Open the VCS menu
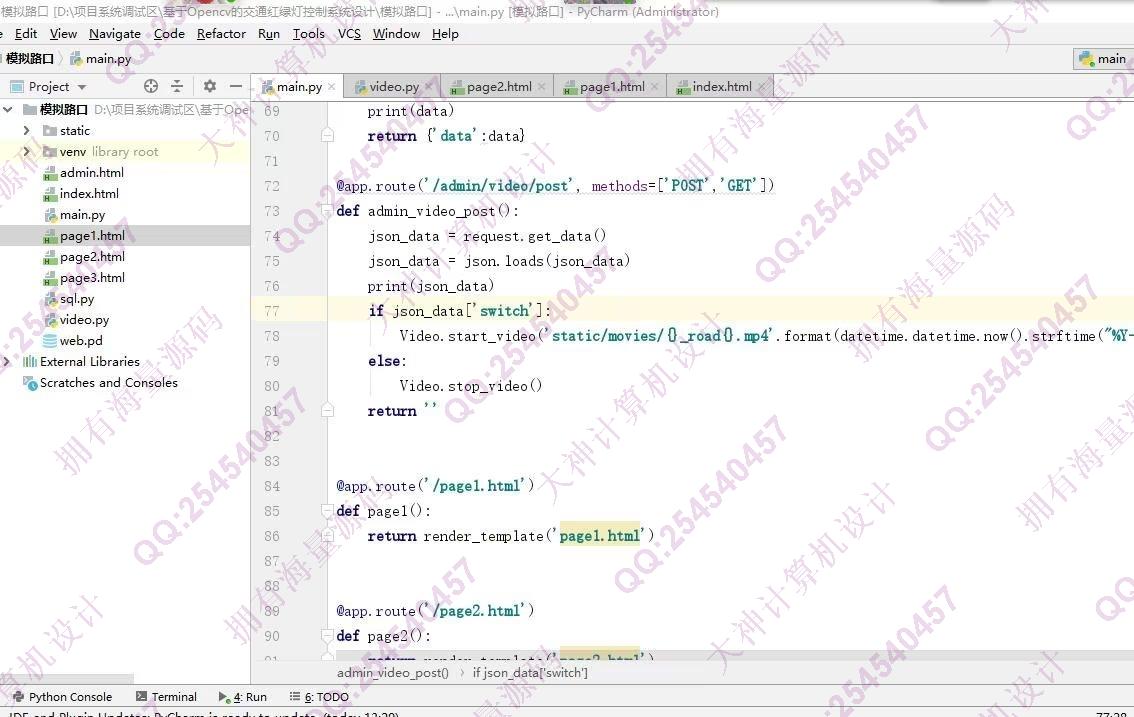The height and width of the screenshot is (717, 1134). pos(349,34)
